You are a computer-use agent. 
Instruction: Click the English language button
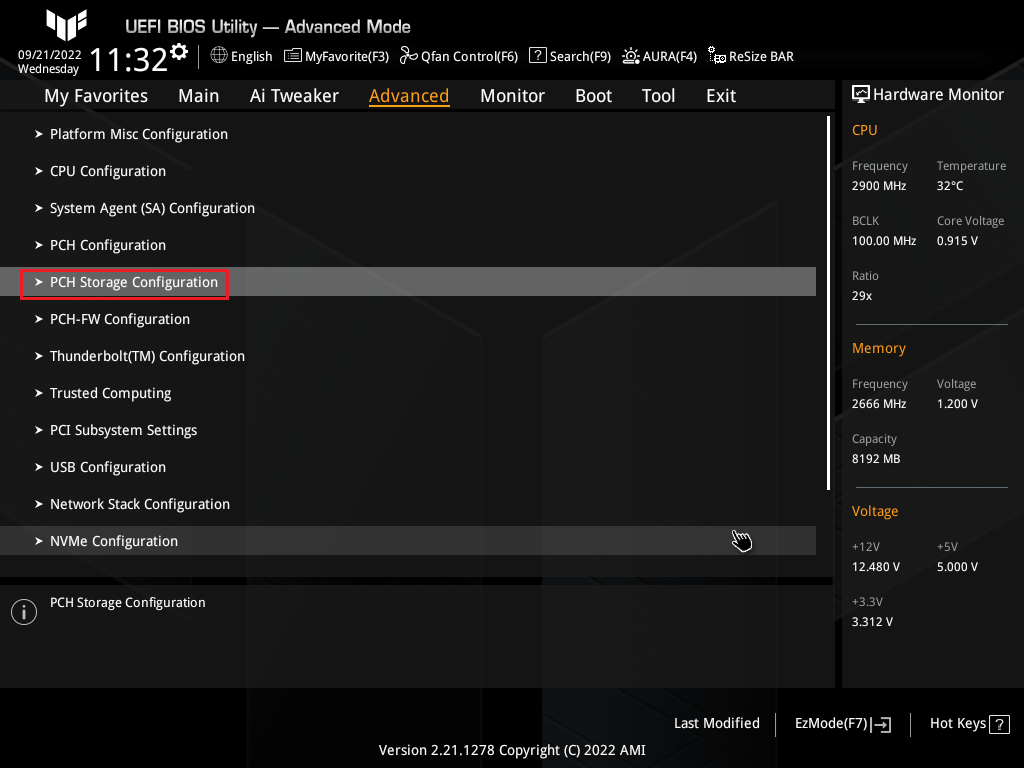[x=251, y=57]
